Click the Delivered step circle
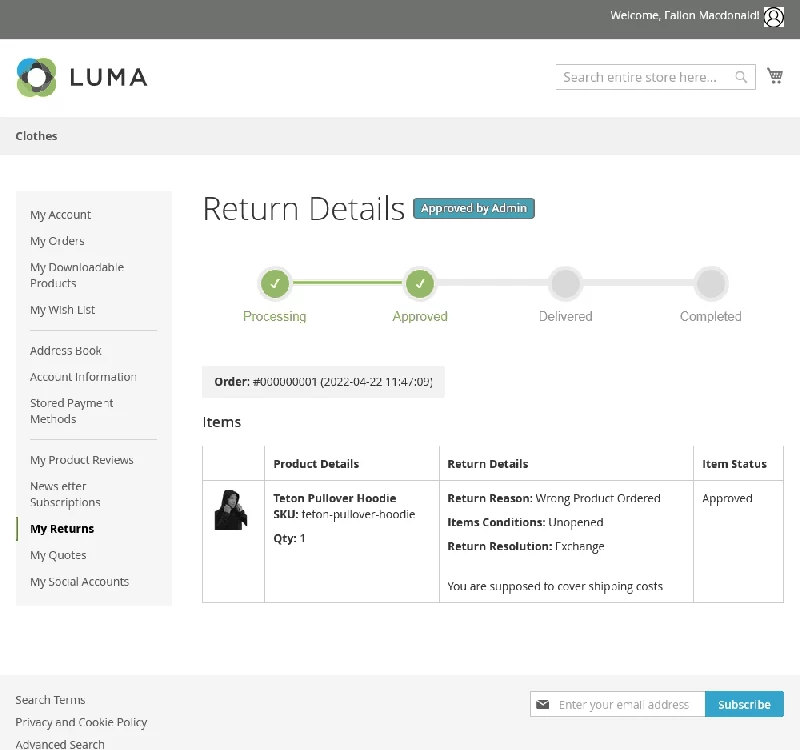The width and height of the screenshot is (800, 750). [x=565, y=283]
